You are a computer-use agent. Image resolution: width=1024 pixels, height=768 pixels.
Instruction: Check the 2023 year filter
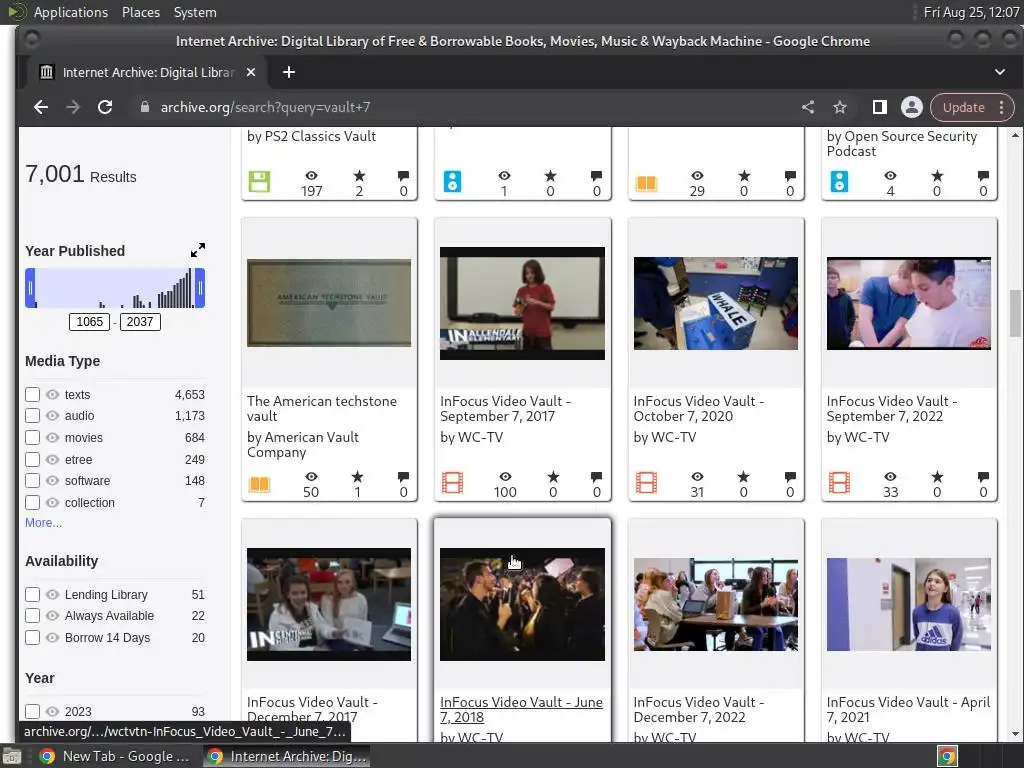pyautogui.click(x=33, y=712)
